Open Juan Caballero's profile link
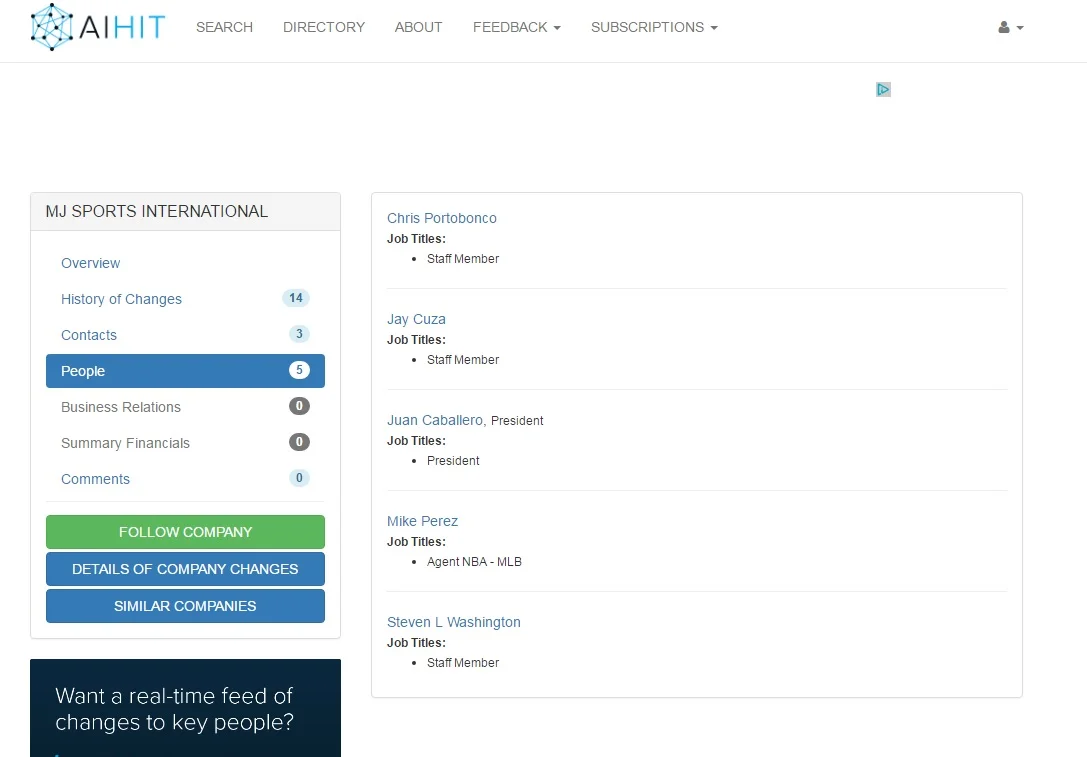The height and width of the screenshot is (757, 1087). pyautogui.click(x=435, y=421)
